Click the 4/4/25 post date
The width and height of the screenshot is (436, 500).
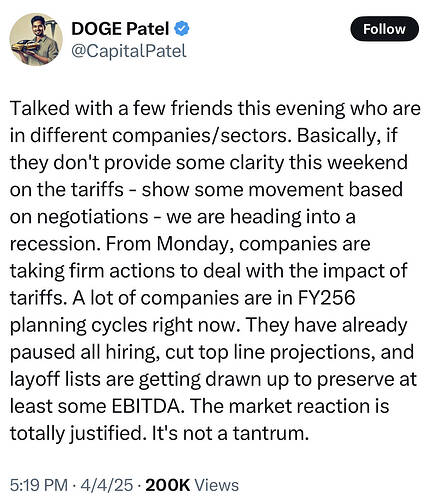pos(107,485)
